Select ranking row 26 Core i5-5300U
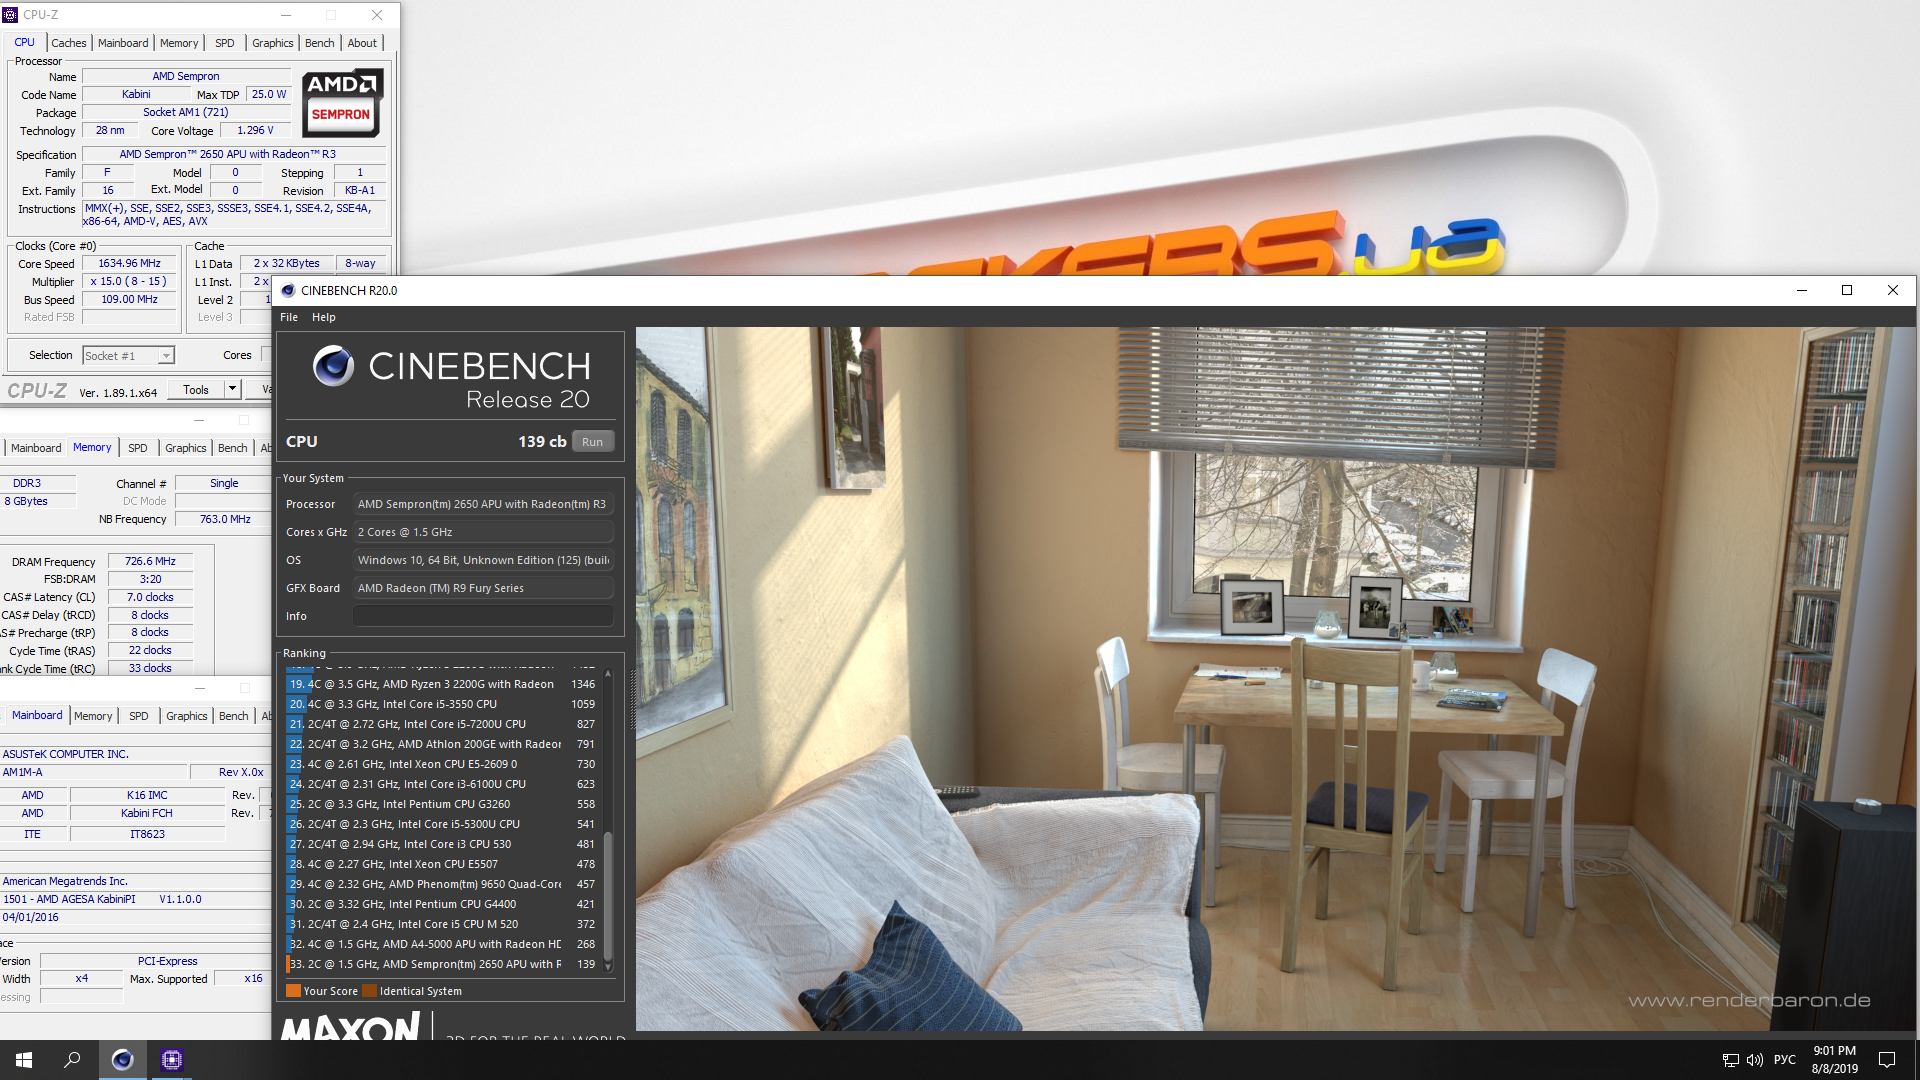Screen dimensions: 1920x1080 coord(443,824)
